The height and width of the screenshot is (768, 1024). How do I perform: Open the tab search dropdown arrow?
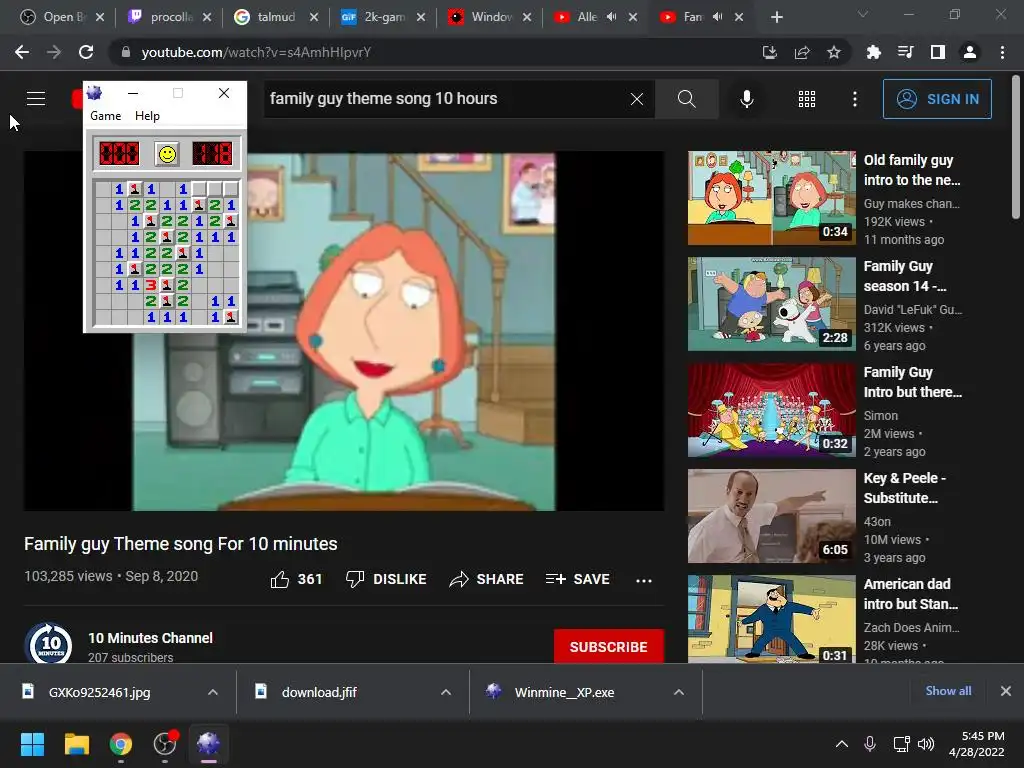click(863, 14)
